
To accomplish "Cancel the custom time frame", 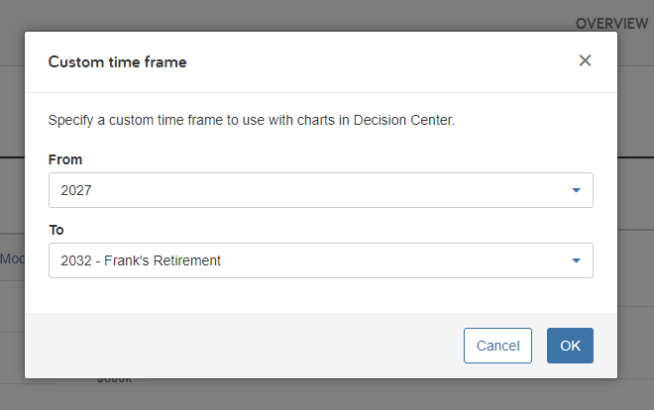I will click(x=498, y=346).
